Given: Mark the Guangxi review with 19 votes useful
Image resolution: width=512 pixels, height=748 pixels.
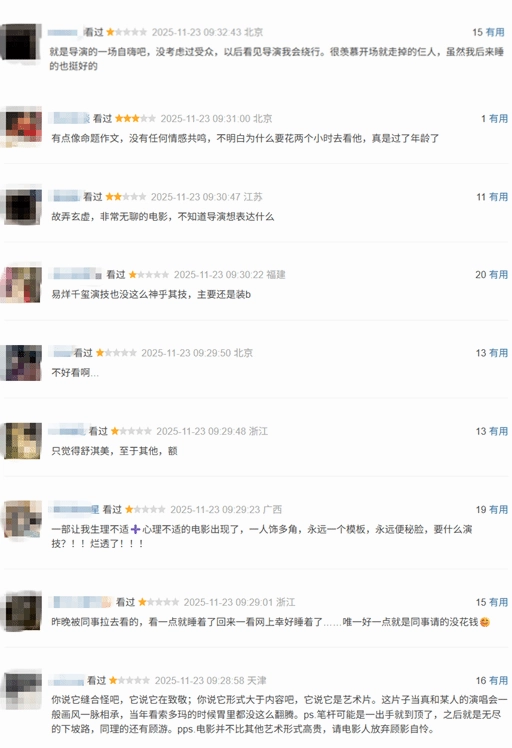Looking at the screenshot, I should point(499,509).
